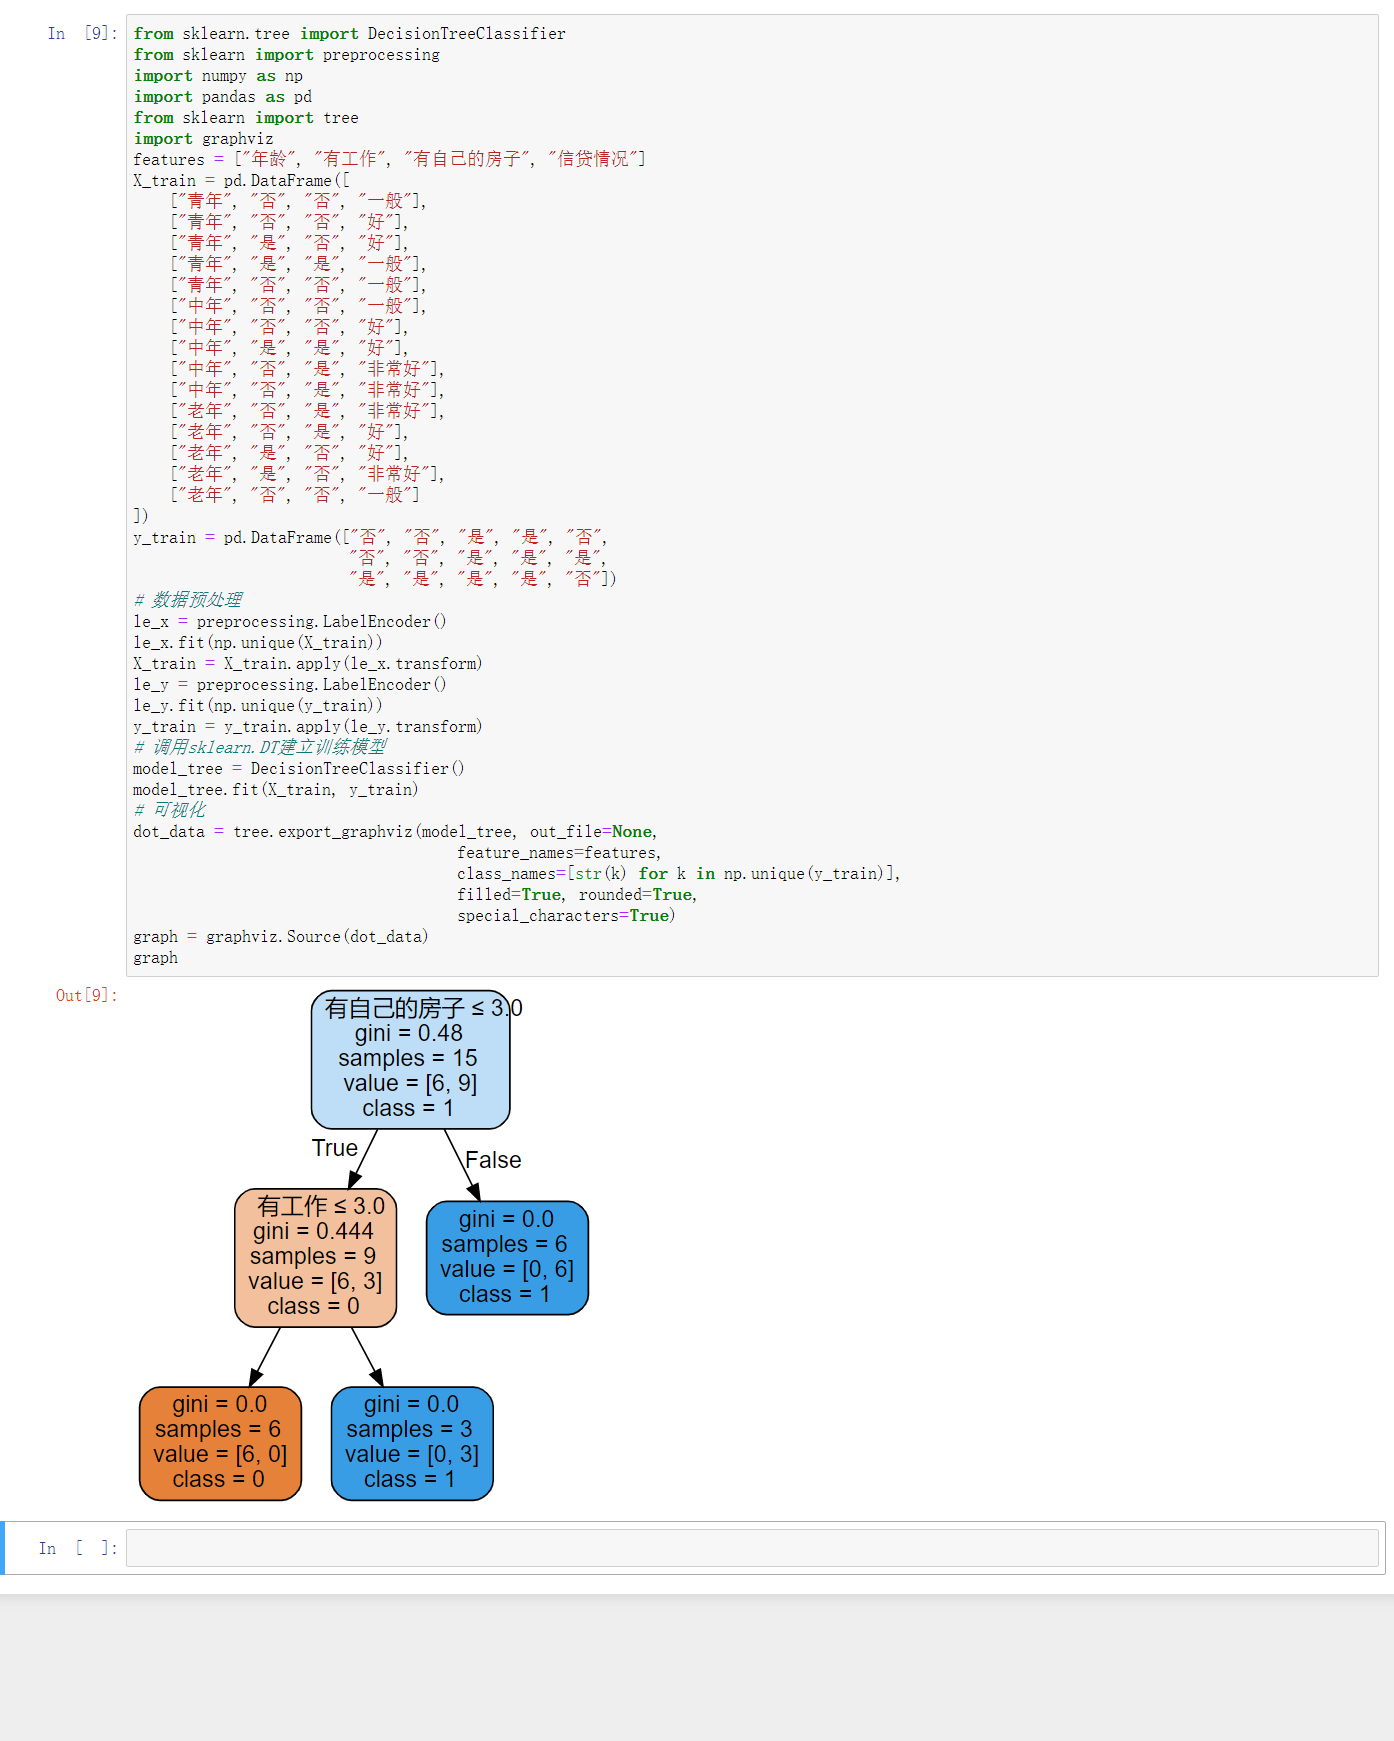This screenshot has width=1394, height=1741.
Task: Click the '有工作 ≤ 3.0' decision tree node
Action: coord(316,1258)
